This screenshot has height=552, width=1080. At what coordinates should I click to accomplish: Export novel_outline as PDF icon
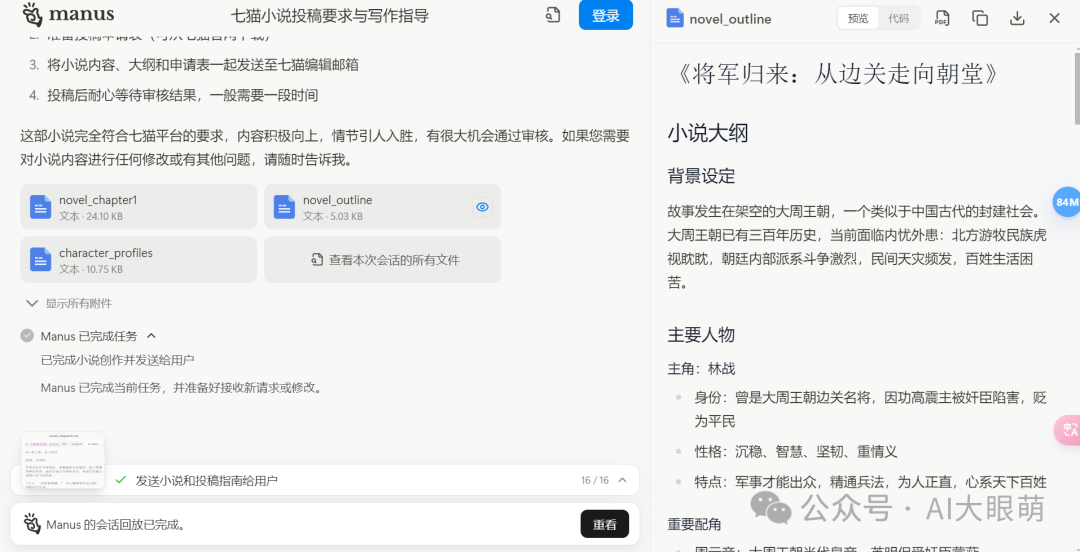click(942, 19)
